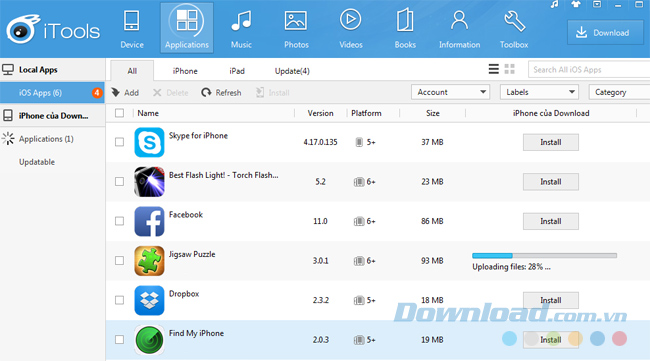650x361 pixels.
Task: Open the Applications section
Action: click(x=187, y=28)
